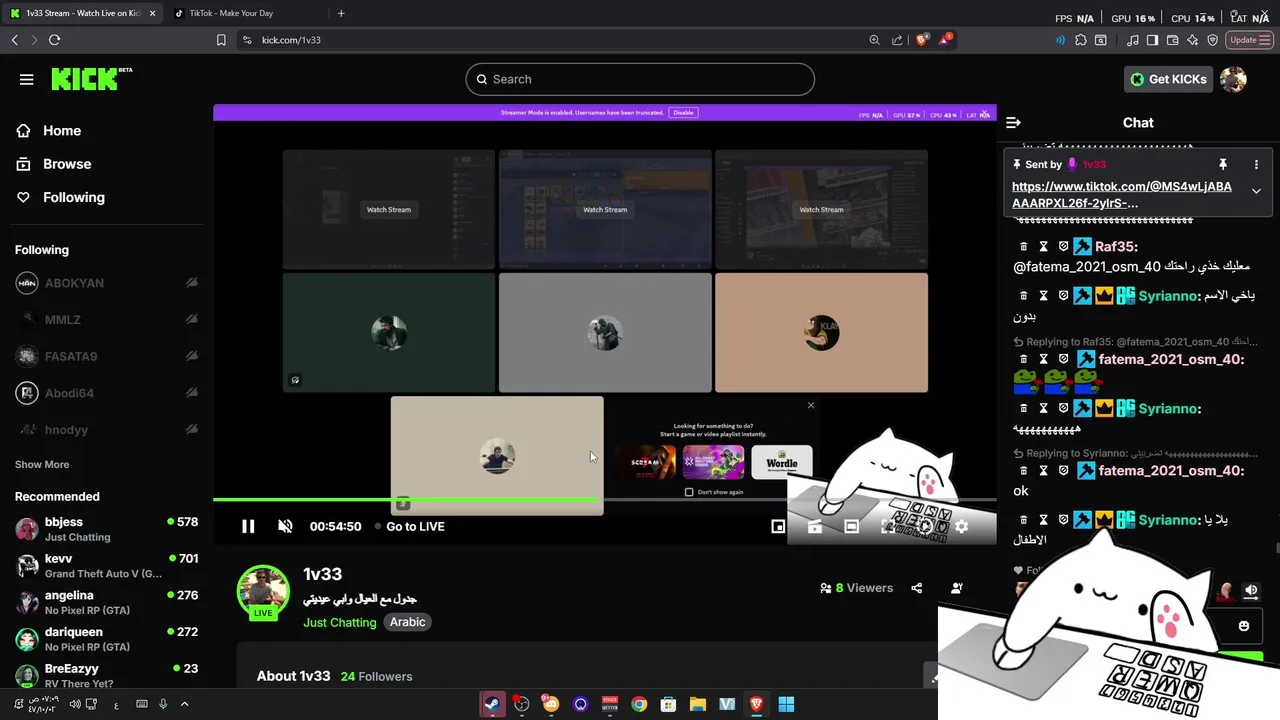Reload the current page

click(54, 40)
